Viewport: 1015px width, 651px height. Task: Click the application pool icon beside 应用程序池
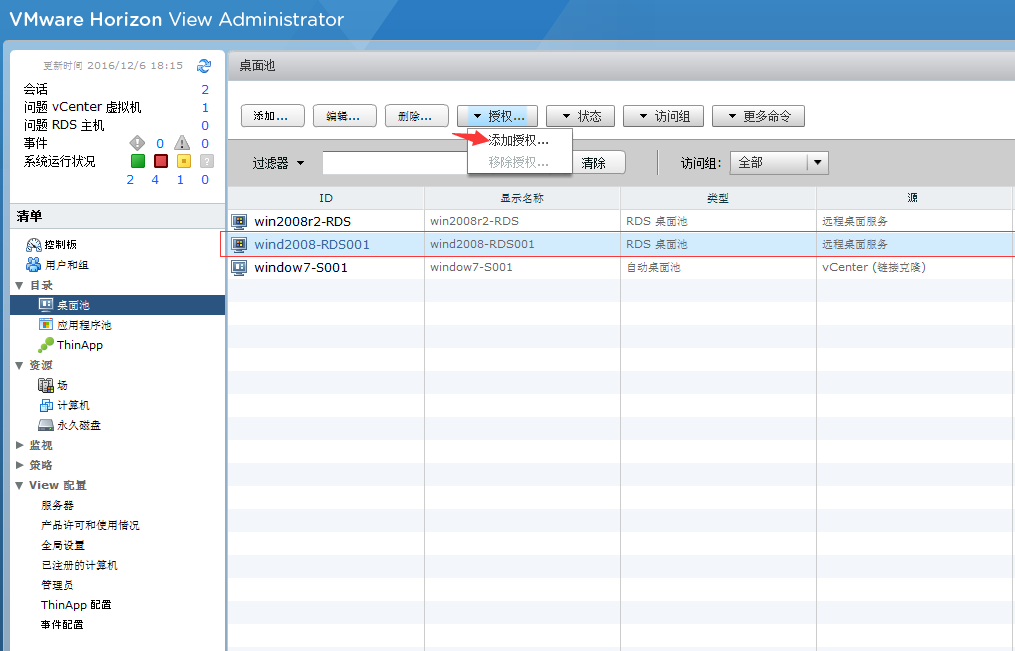click(x=46, y=325)
